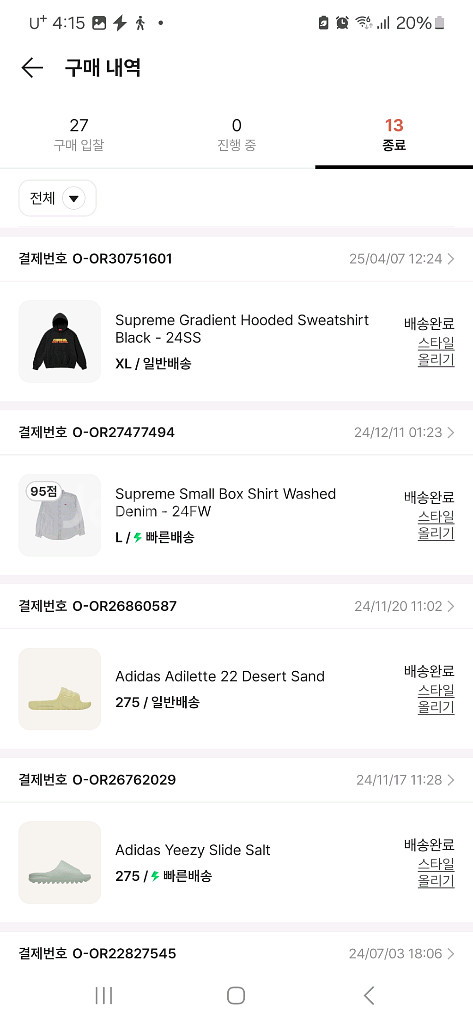473x1024 pixels.
Task: Open details chevron for order O-OR26762029
Action: pyautogui.click(x=451, y=780)
